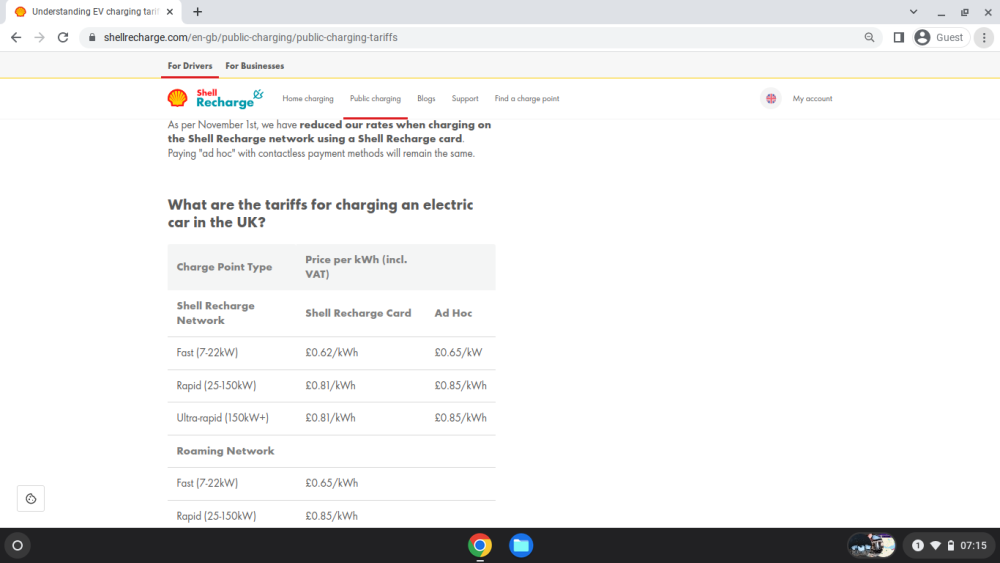
Task: Click the padlock site info icon
Action: coord(92,38)
